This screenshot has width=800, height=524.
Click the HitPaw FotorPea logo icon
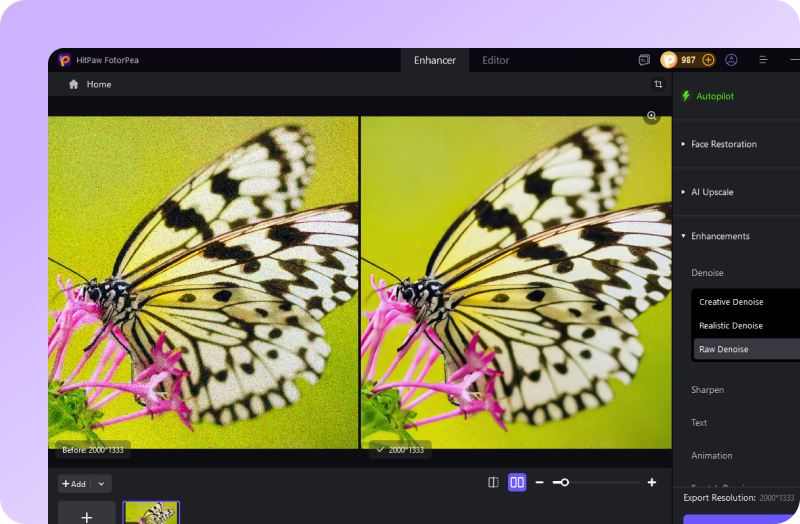click(64, 60)
